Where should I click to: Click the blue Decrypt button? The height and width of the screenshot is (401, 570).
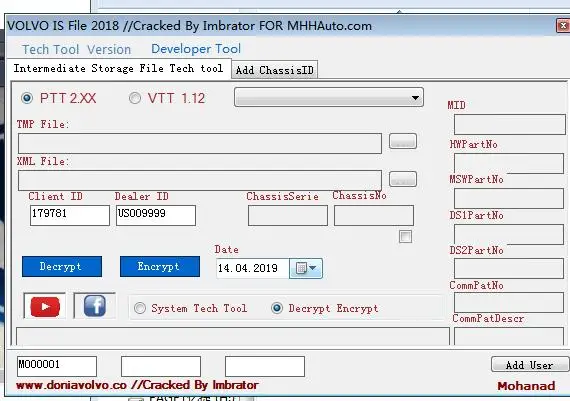click(62, 266)
